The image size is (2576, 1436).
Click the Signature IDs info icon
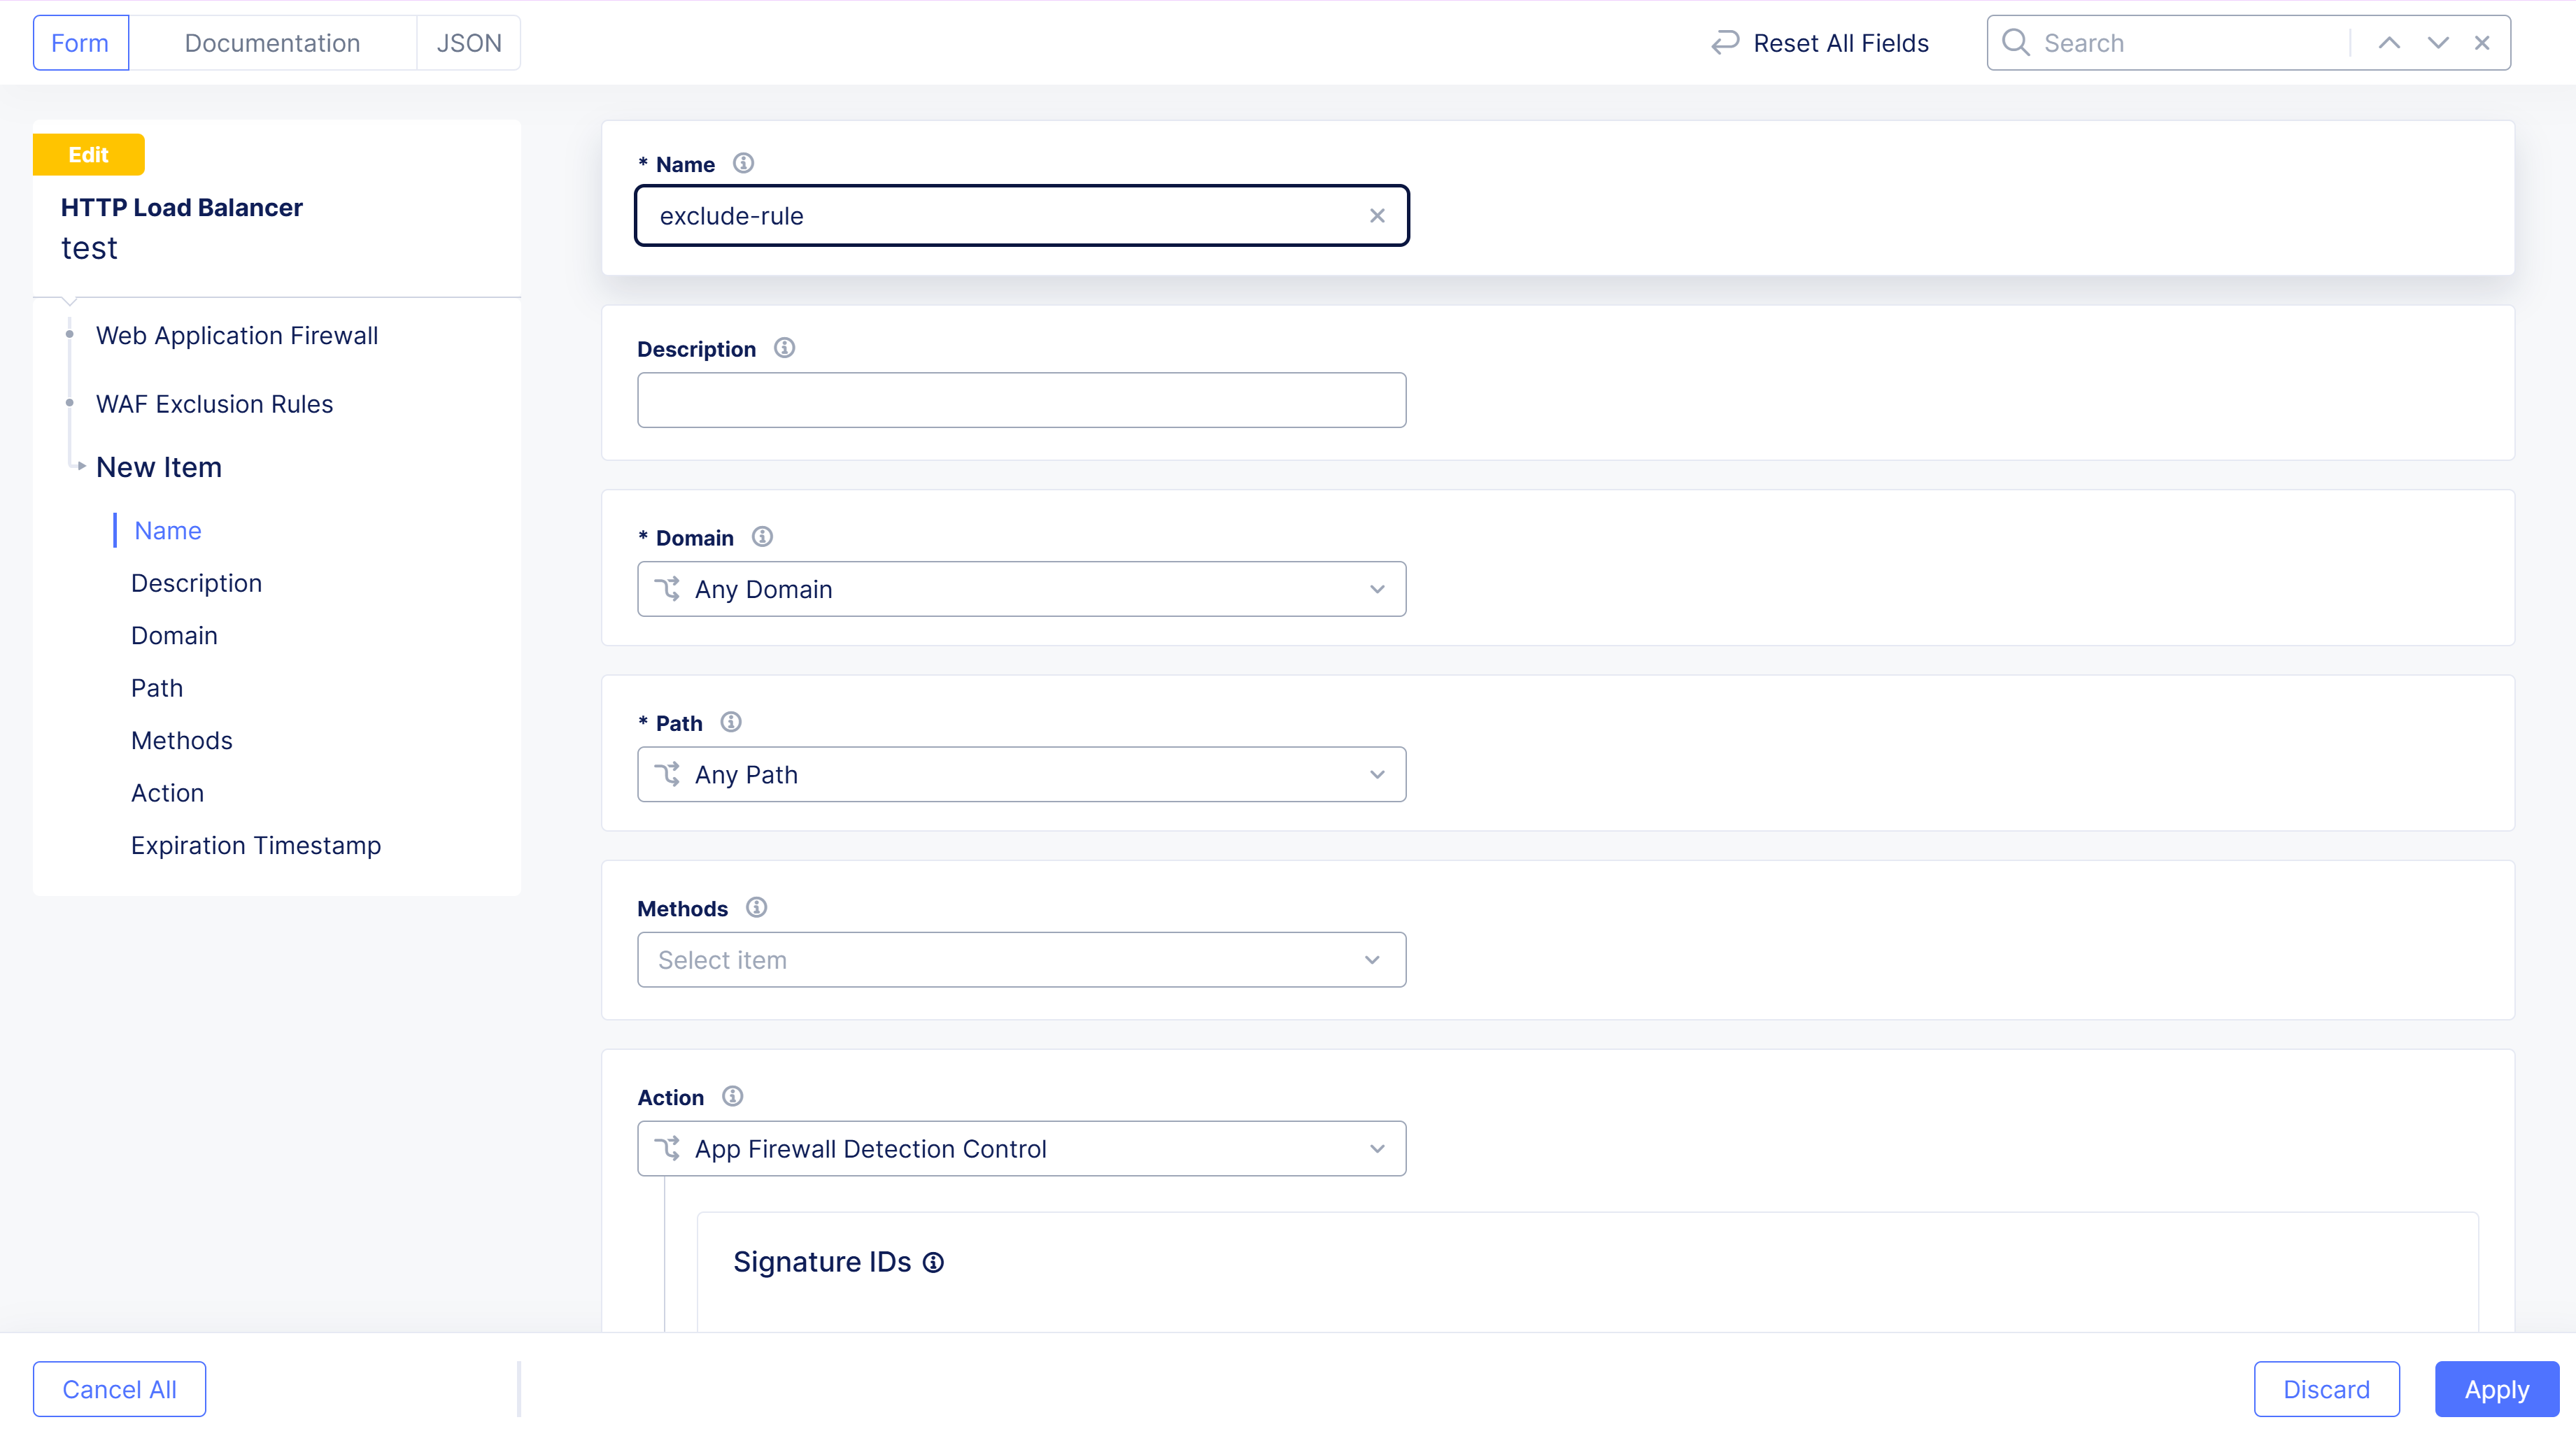tap(933, 1263)
